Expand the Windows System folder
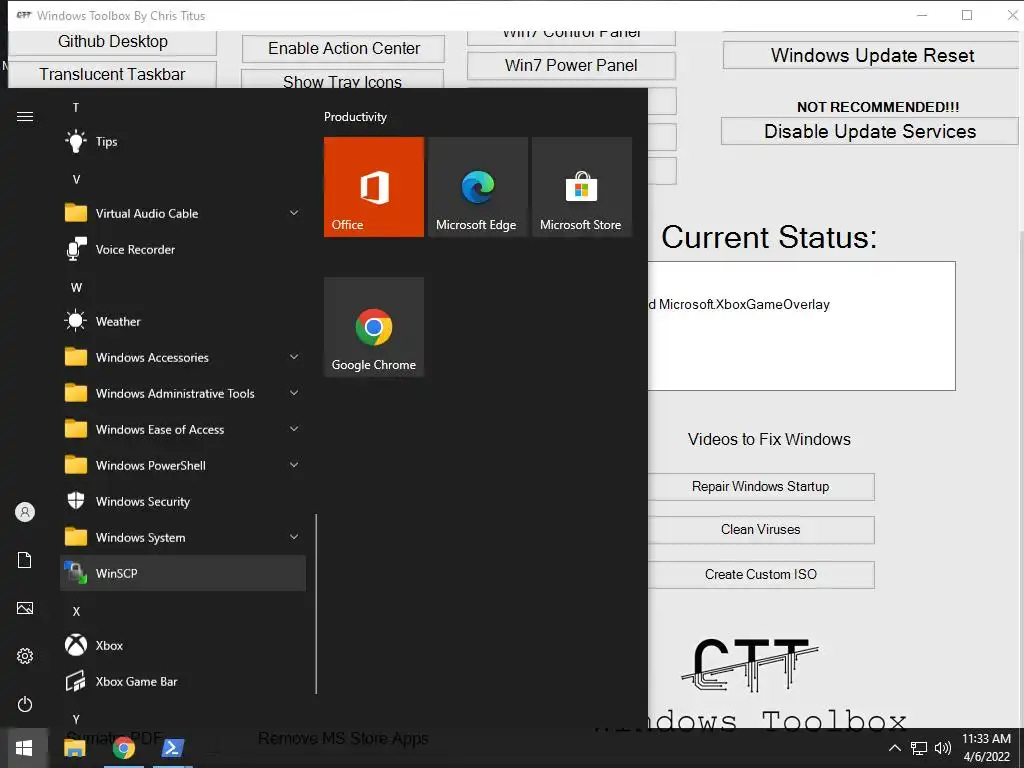Image resolution: width=1024 pixels, height=768 pixels. coord(182,537)
